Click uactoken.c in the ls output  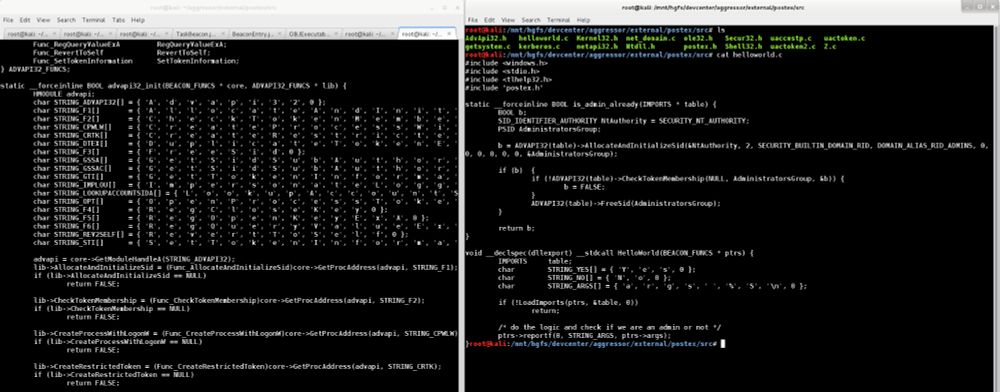click(x=844, y=38)
